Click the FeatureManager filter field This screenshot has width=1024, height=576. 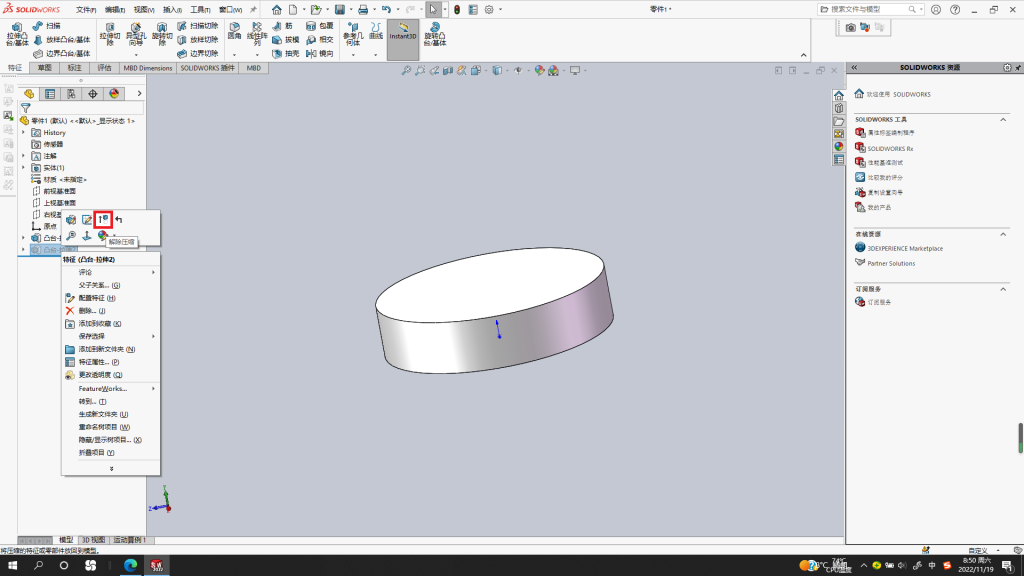click(82, 108)
